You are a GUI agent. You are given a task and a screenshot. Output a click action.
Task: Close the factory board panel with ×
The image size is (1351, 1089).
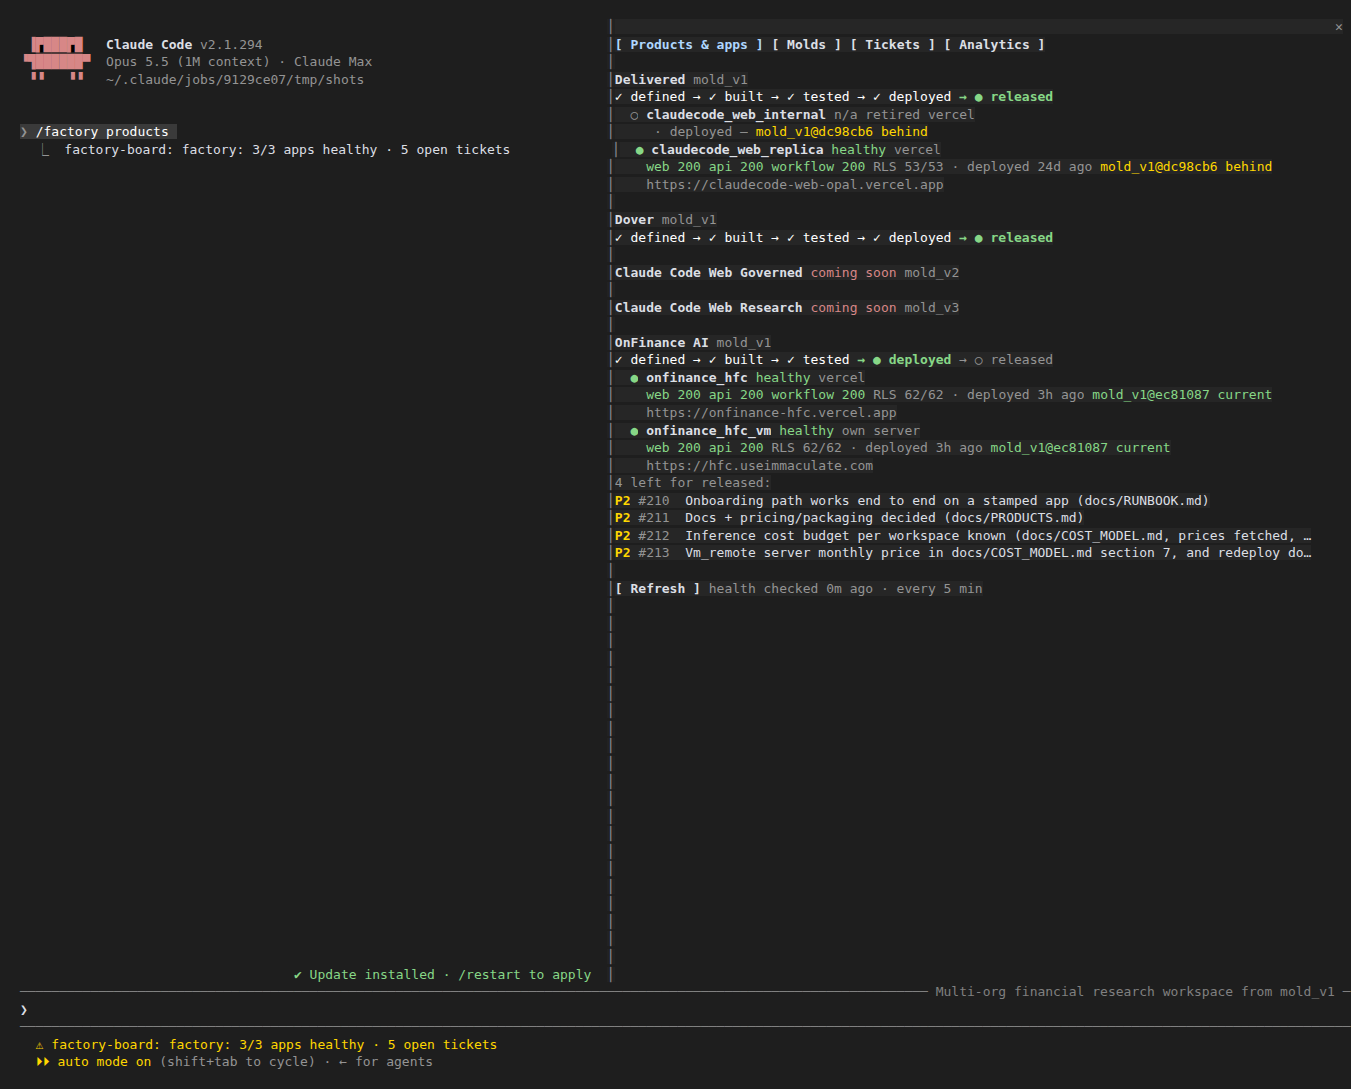[x=1339, y=27]
